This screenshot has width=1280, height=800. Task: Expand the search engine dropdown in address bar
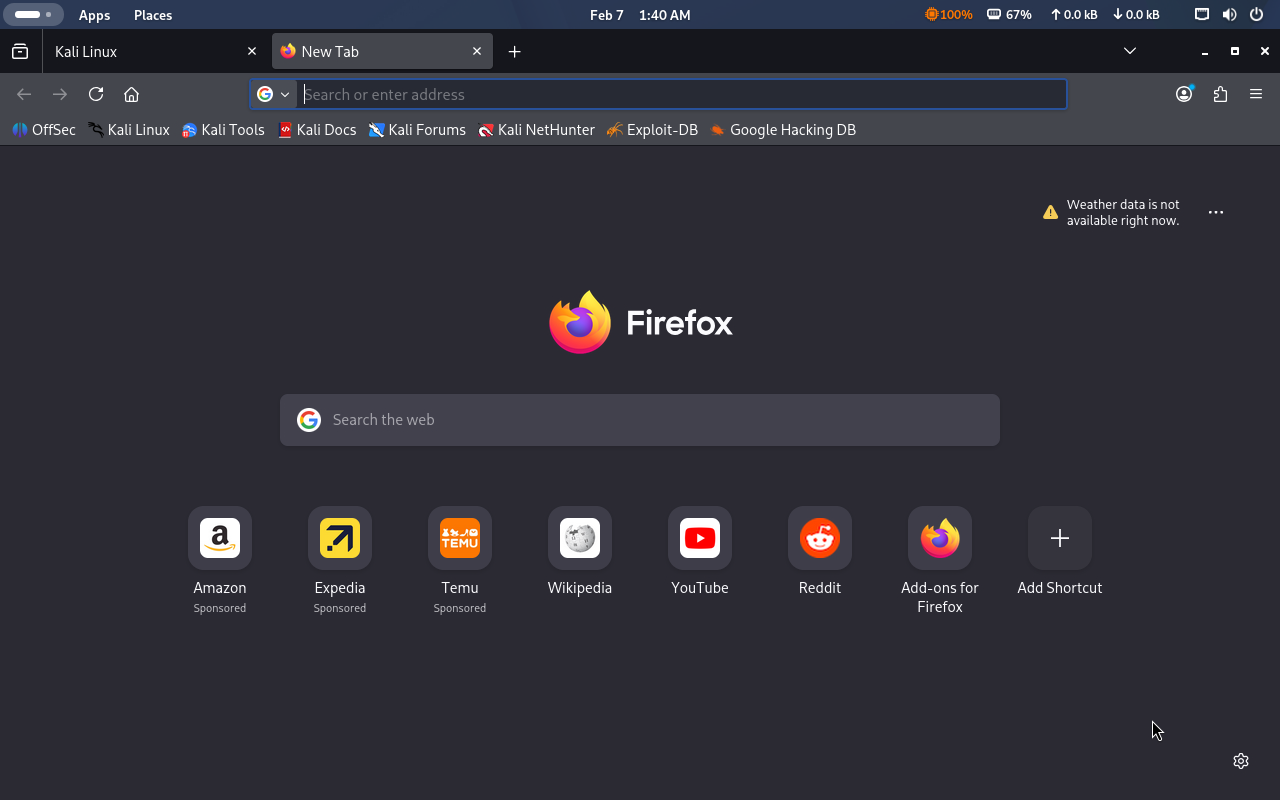pos(273,94)
